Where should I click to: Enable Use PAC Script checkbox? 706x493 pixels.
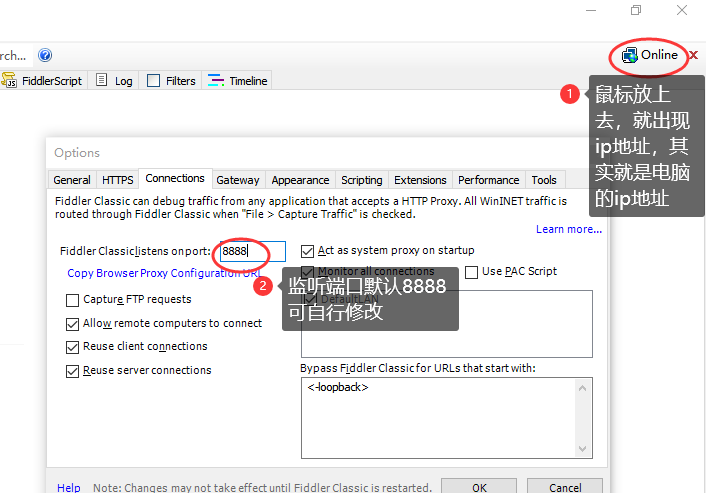tap(471, 272)
